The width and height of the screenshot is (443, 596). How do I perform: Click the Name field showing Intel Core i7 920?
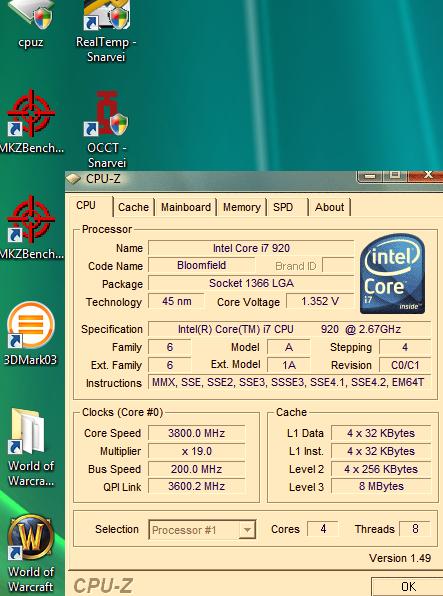pyautogui.click(x=251, y=248)
